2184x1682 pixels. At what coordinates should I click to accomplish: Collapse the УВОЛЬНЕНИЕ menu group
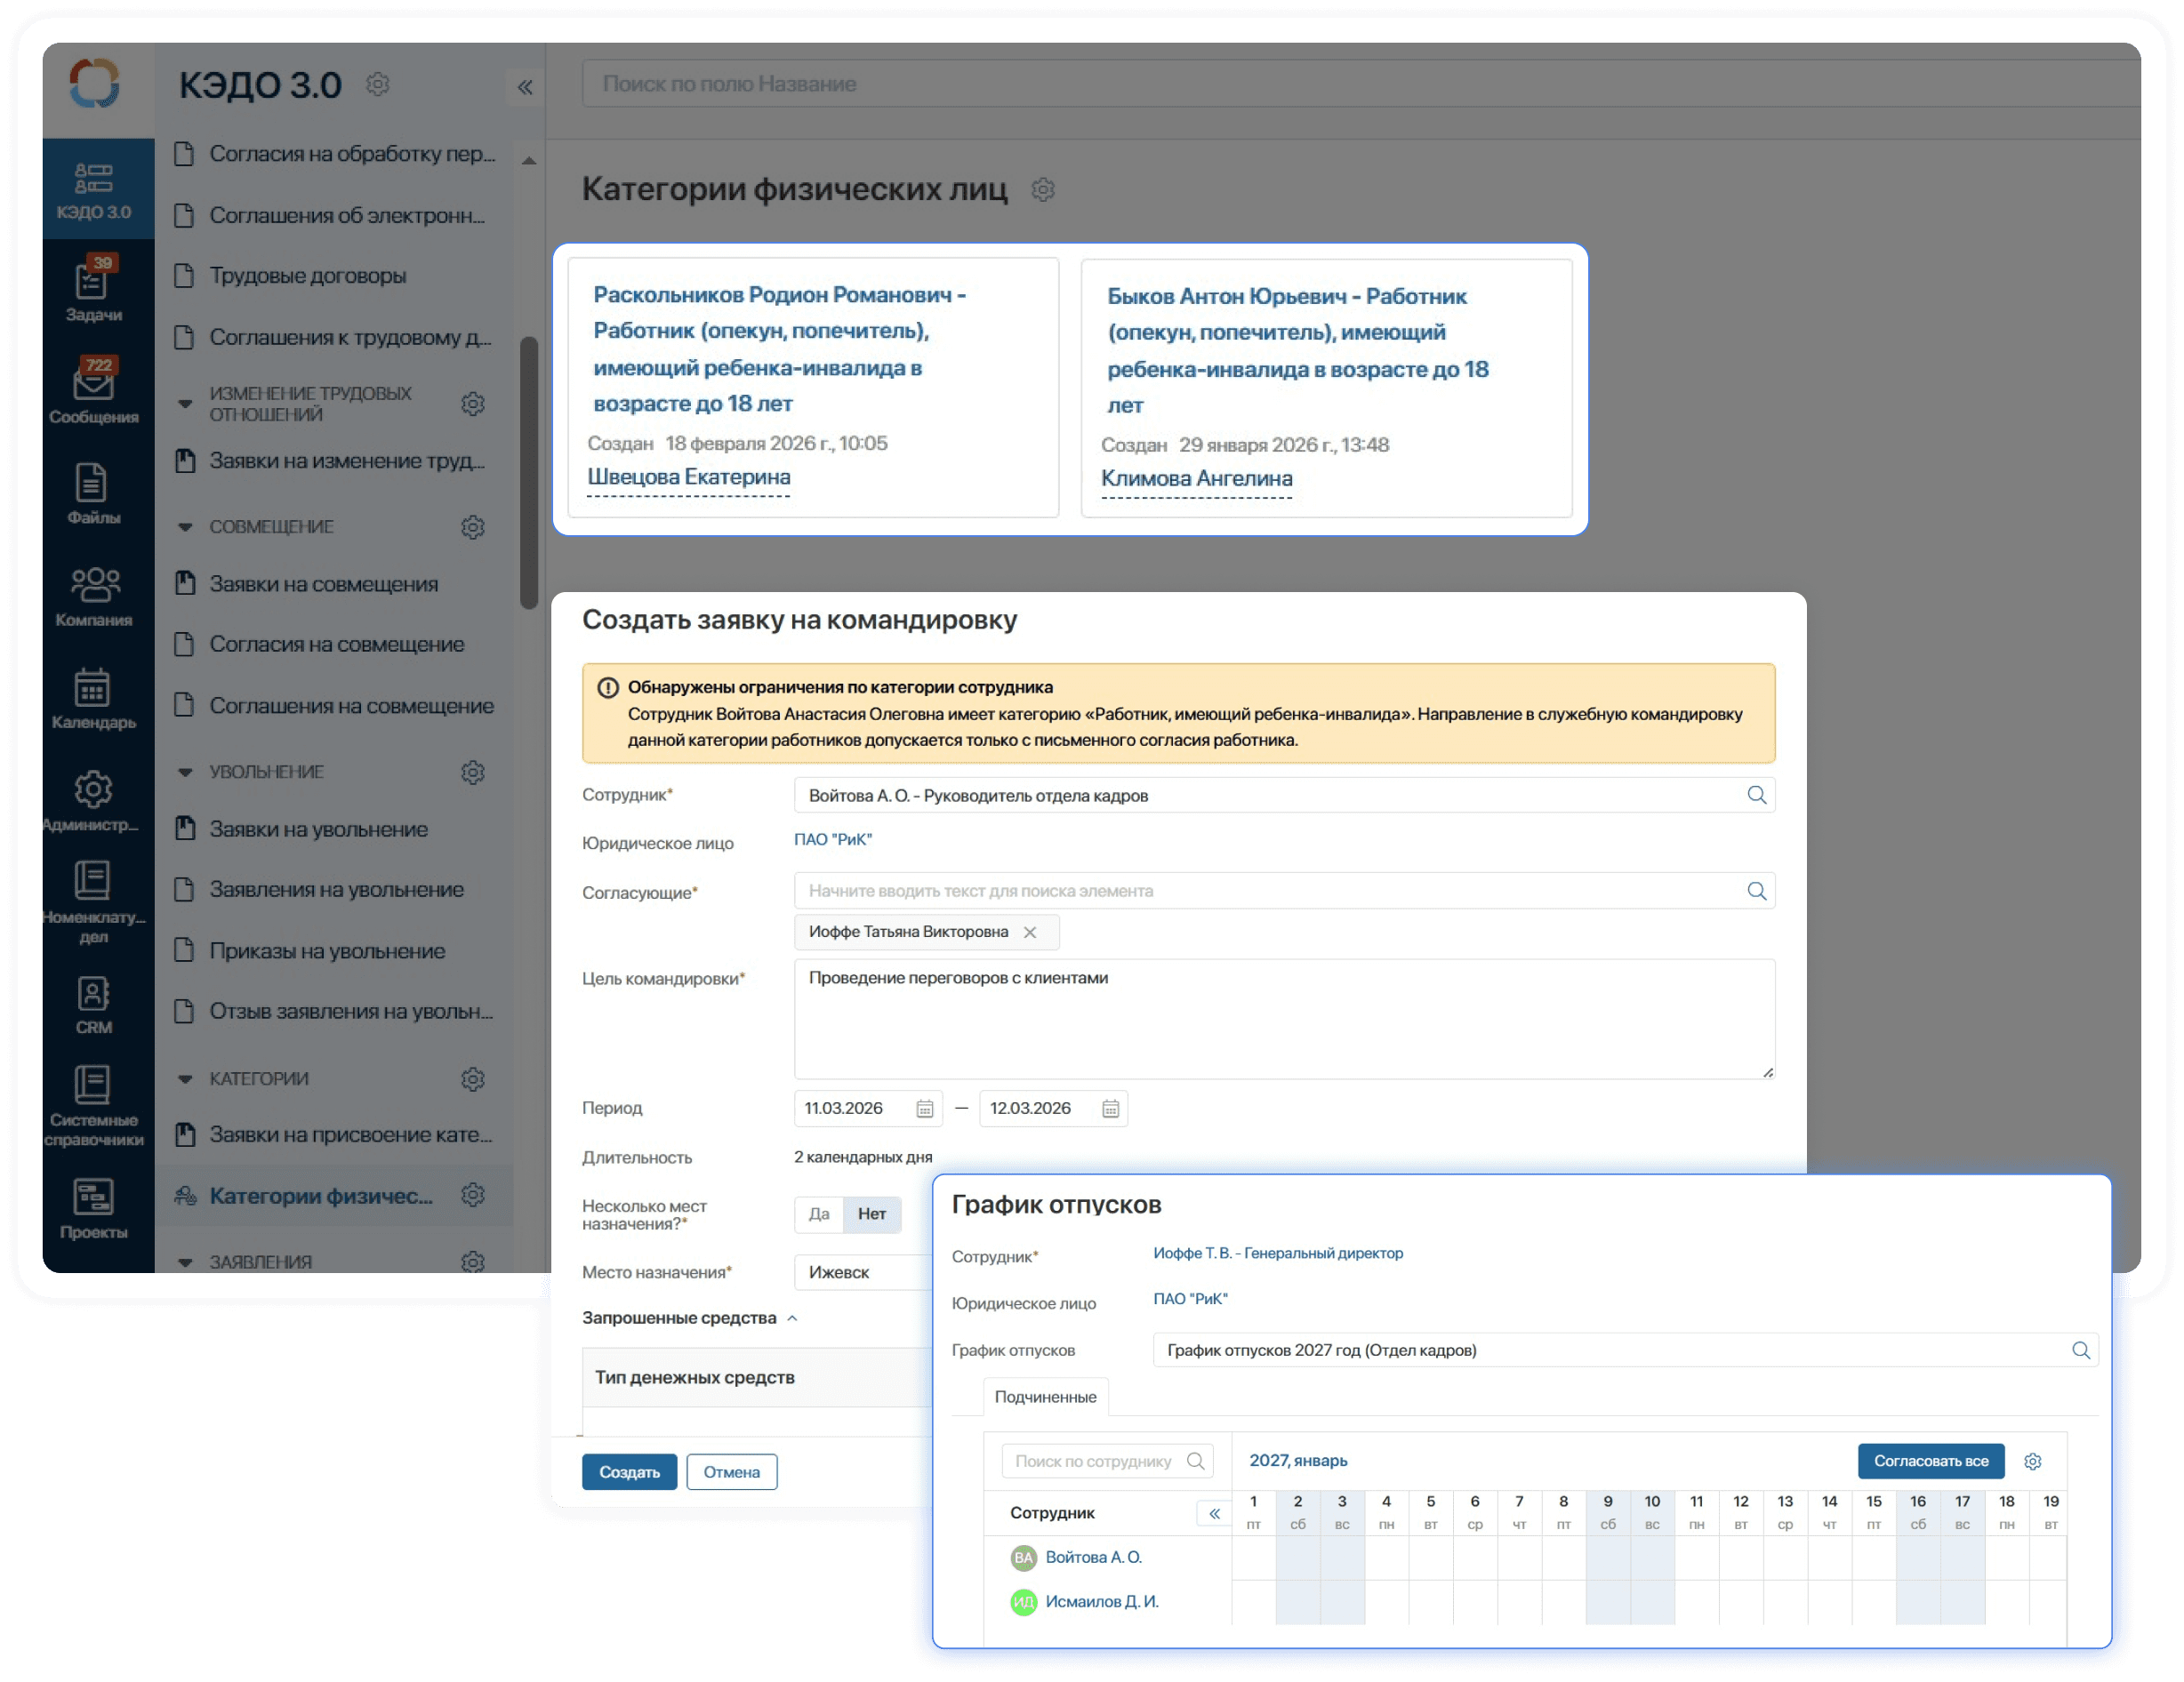185,772
